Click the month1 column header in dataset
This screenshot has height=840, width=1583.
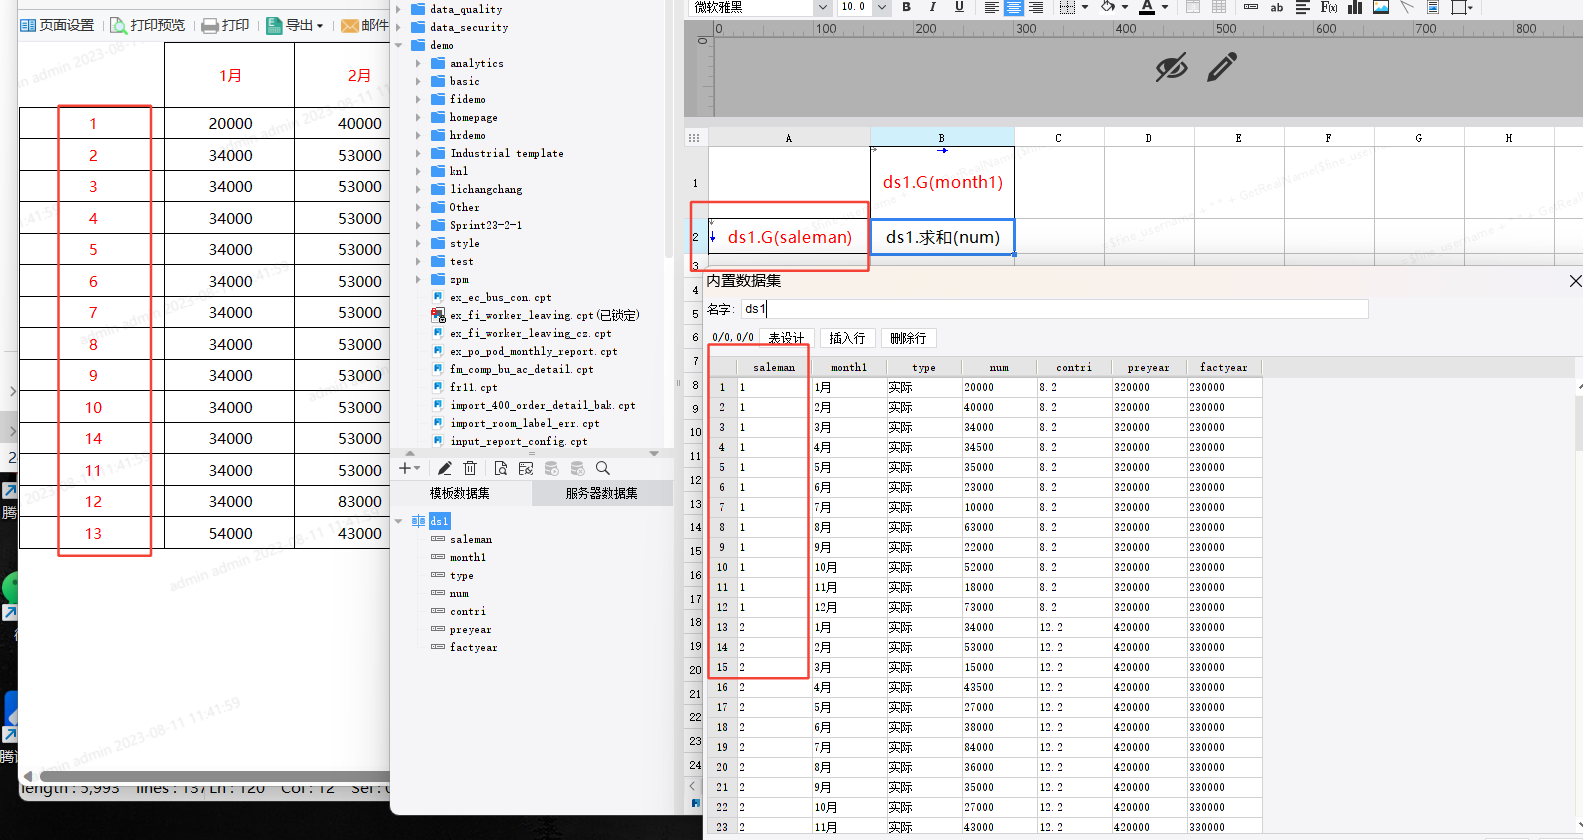click(849, 367)
